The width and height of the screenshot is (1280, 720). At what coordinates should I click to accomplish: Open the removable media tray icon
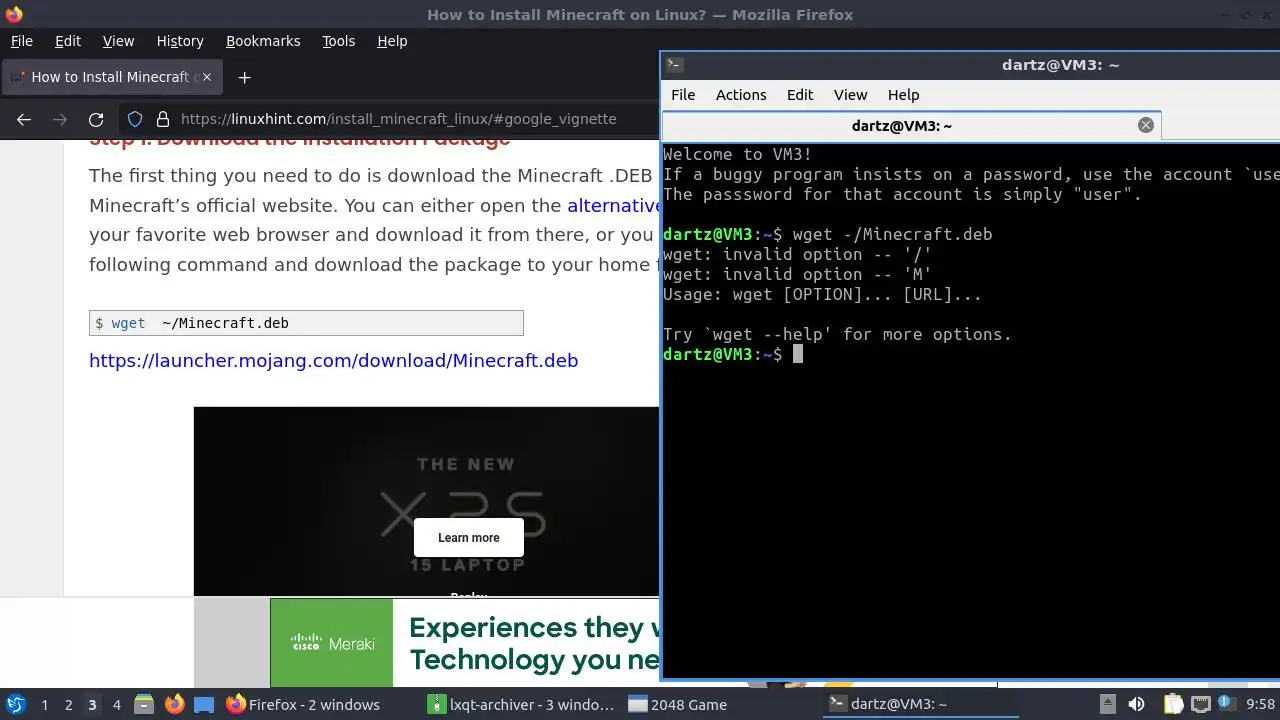(x=1107, y=705)
